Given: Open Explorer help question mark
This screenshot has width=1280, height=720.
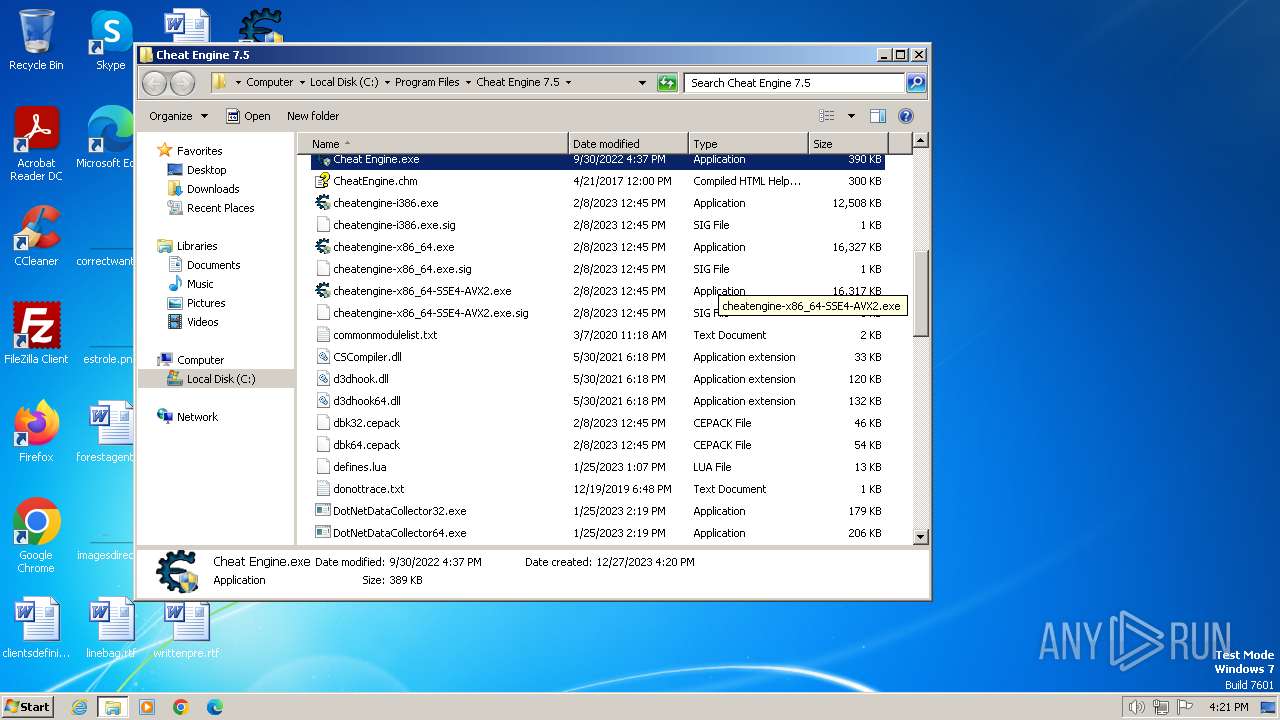Looking at the screenshot, I should (906, 116).
